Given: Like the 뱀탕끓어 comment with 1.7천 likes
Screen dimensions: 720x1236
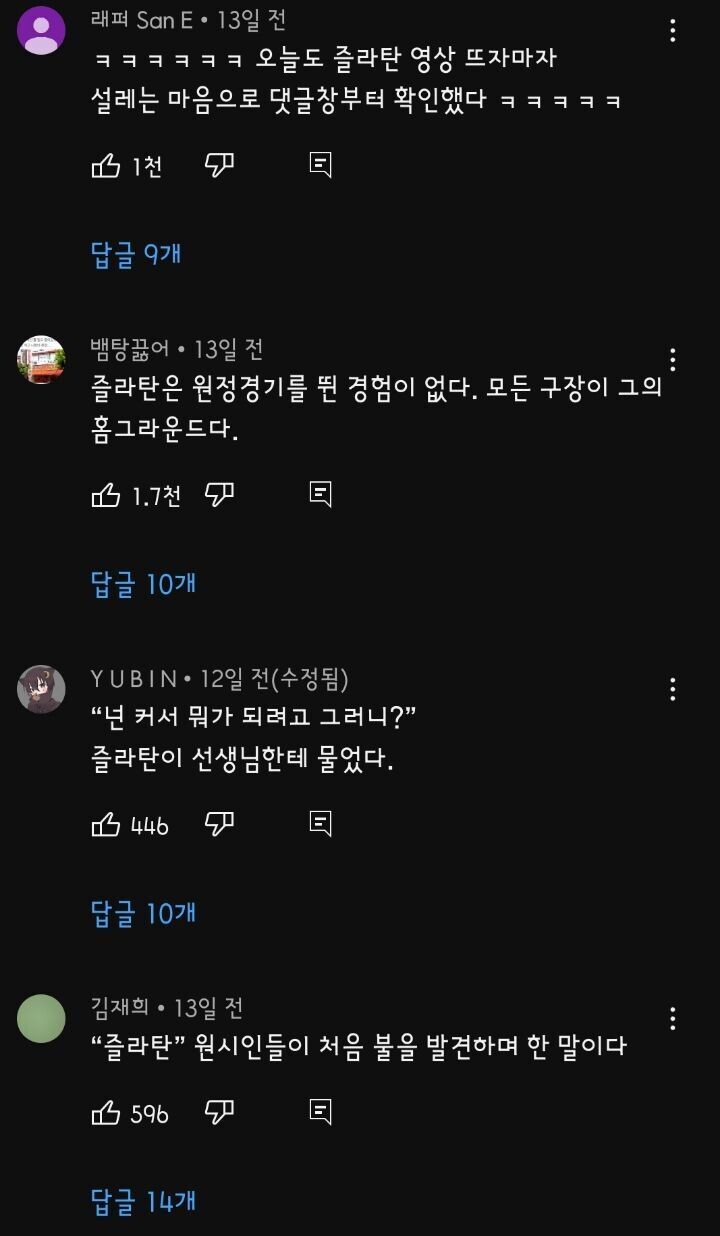Looking at the screenshot, I should coord(106,495).
